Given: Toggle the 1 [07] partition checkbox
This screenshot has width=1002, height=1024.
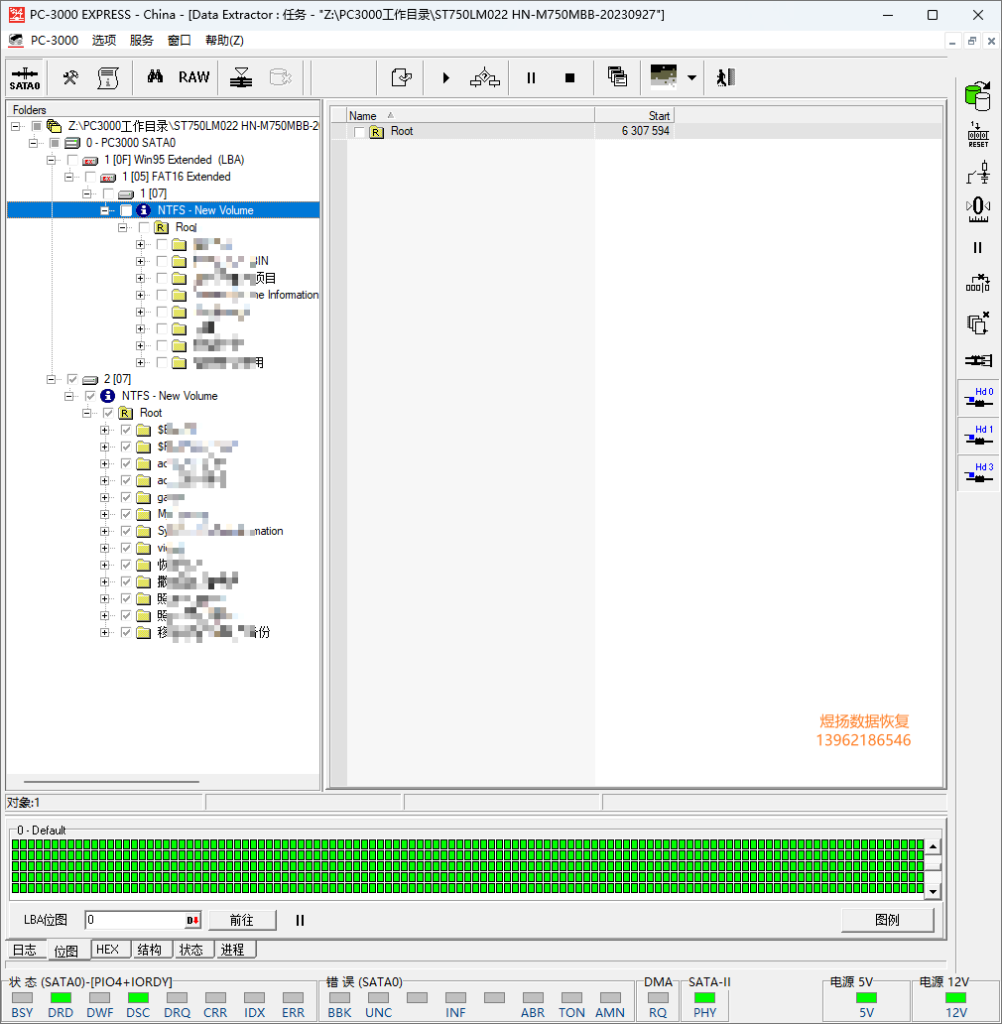Looking at the screenshot, I should click(x=108, y=194).
